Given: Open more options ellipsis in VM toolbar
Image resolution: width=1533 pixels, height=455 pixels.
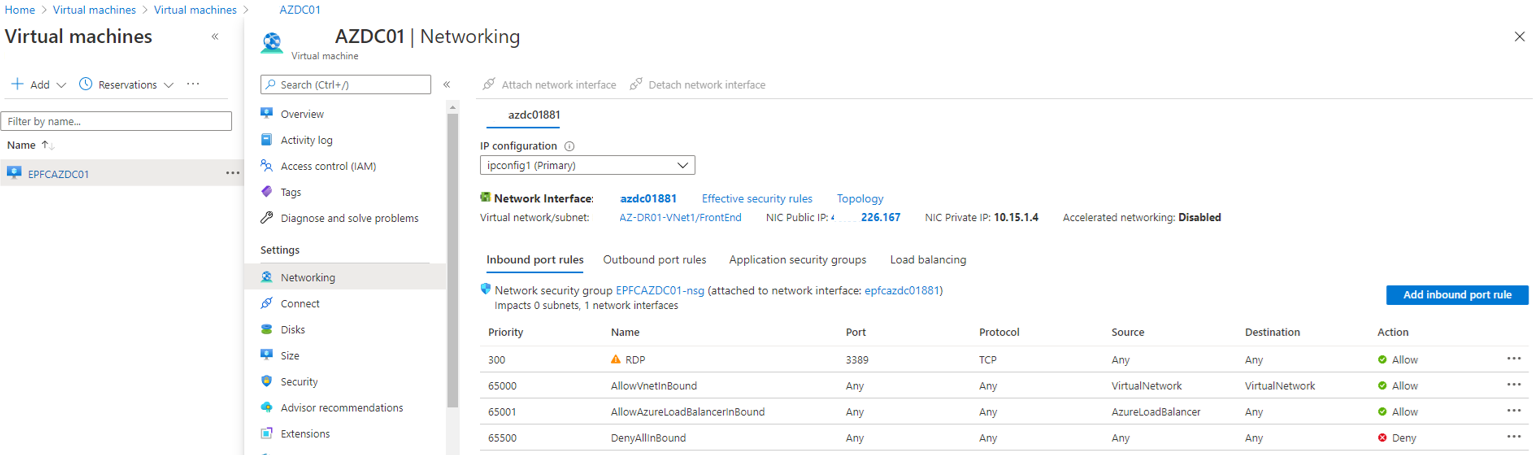Looking at the screenshot, I should pyautogui.click(x=193, y=84).
